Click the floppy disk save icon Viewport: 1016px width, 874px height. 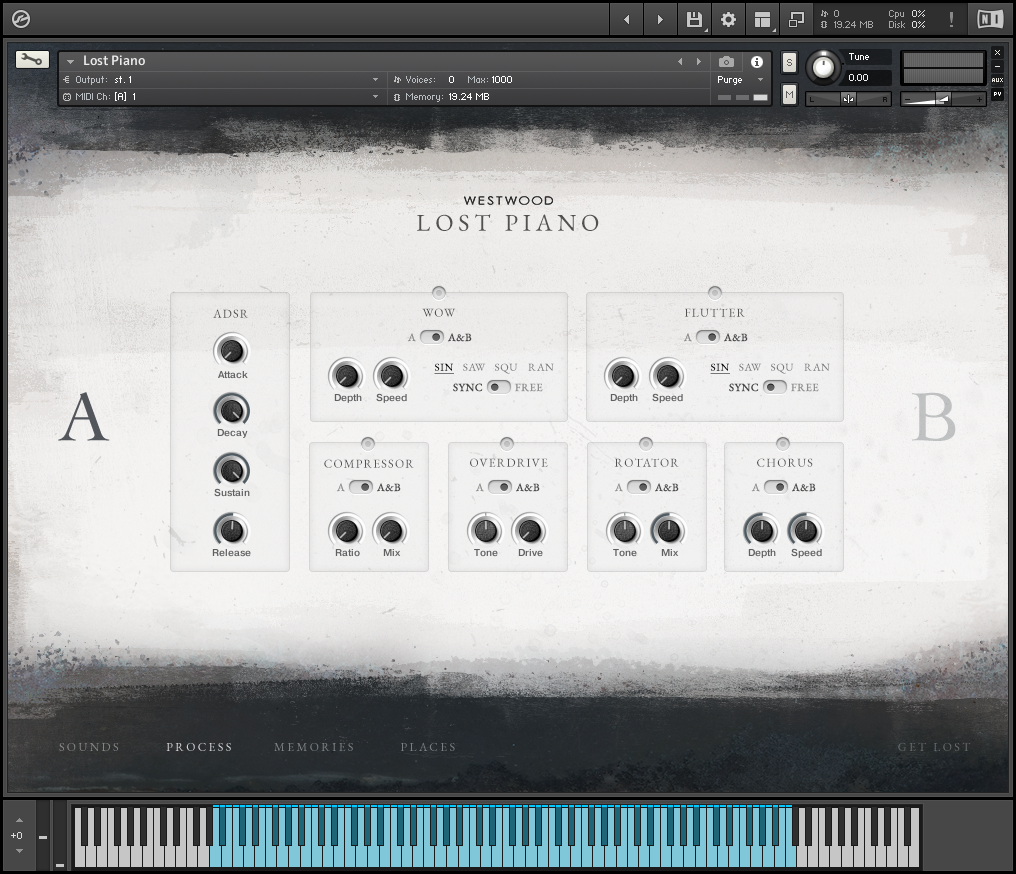[694, 20]
